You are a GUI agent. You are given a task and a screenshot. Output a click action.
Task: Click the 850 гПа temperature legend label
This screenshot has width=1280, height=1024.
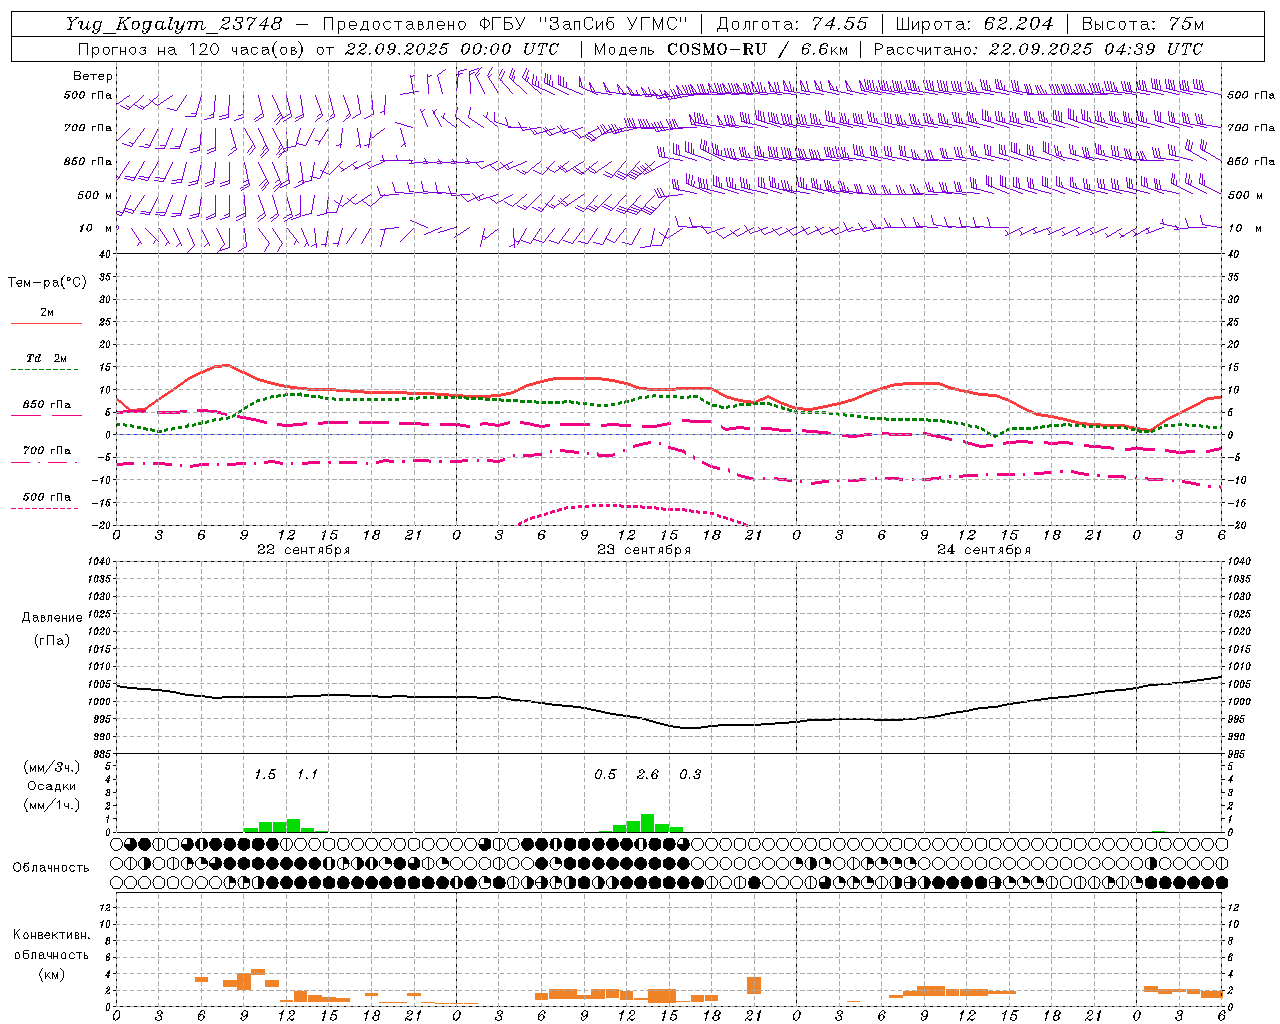coord(47,405)
